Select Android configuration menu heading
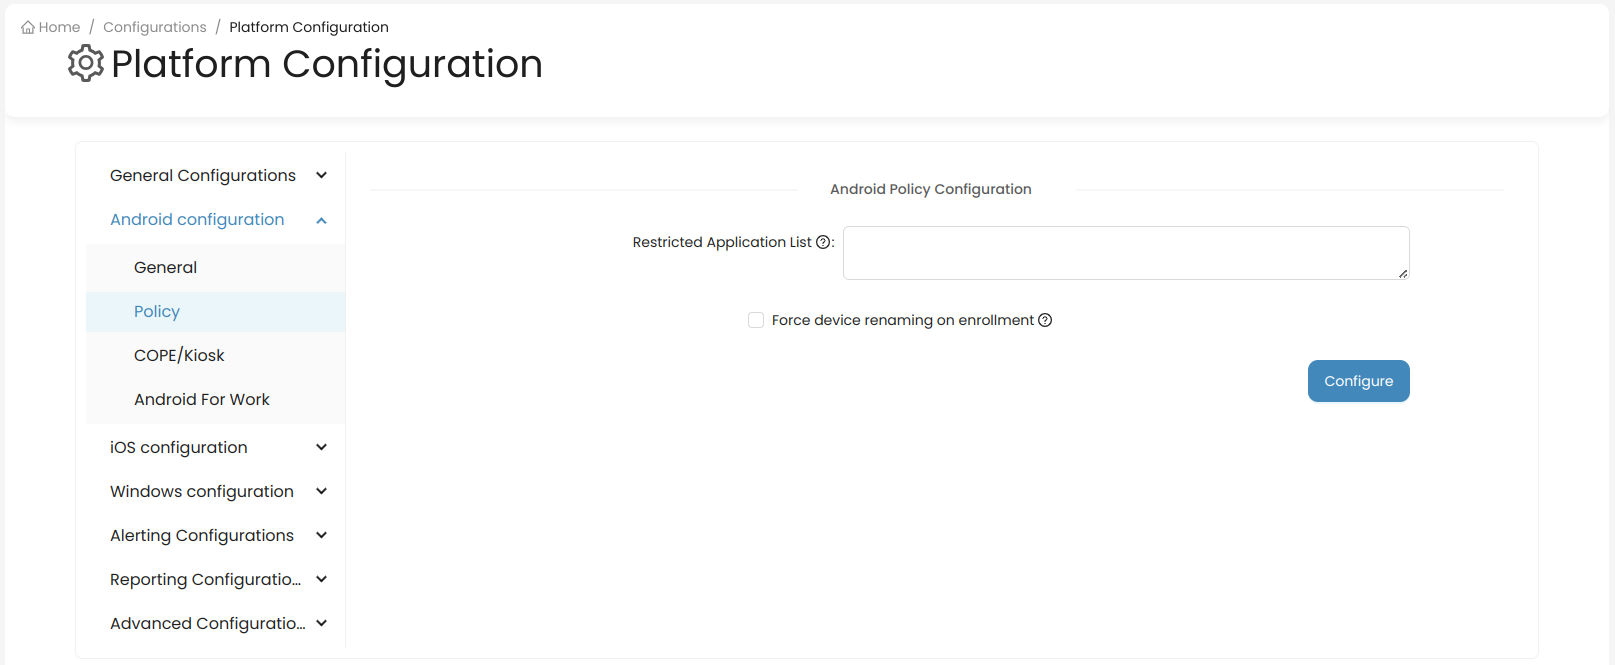 pos(216,219)
